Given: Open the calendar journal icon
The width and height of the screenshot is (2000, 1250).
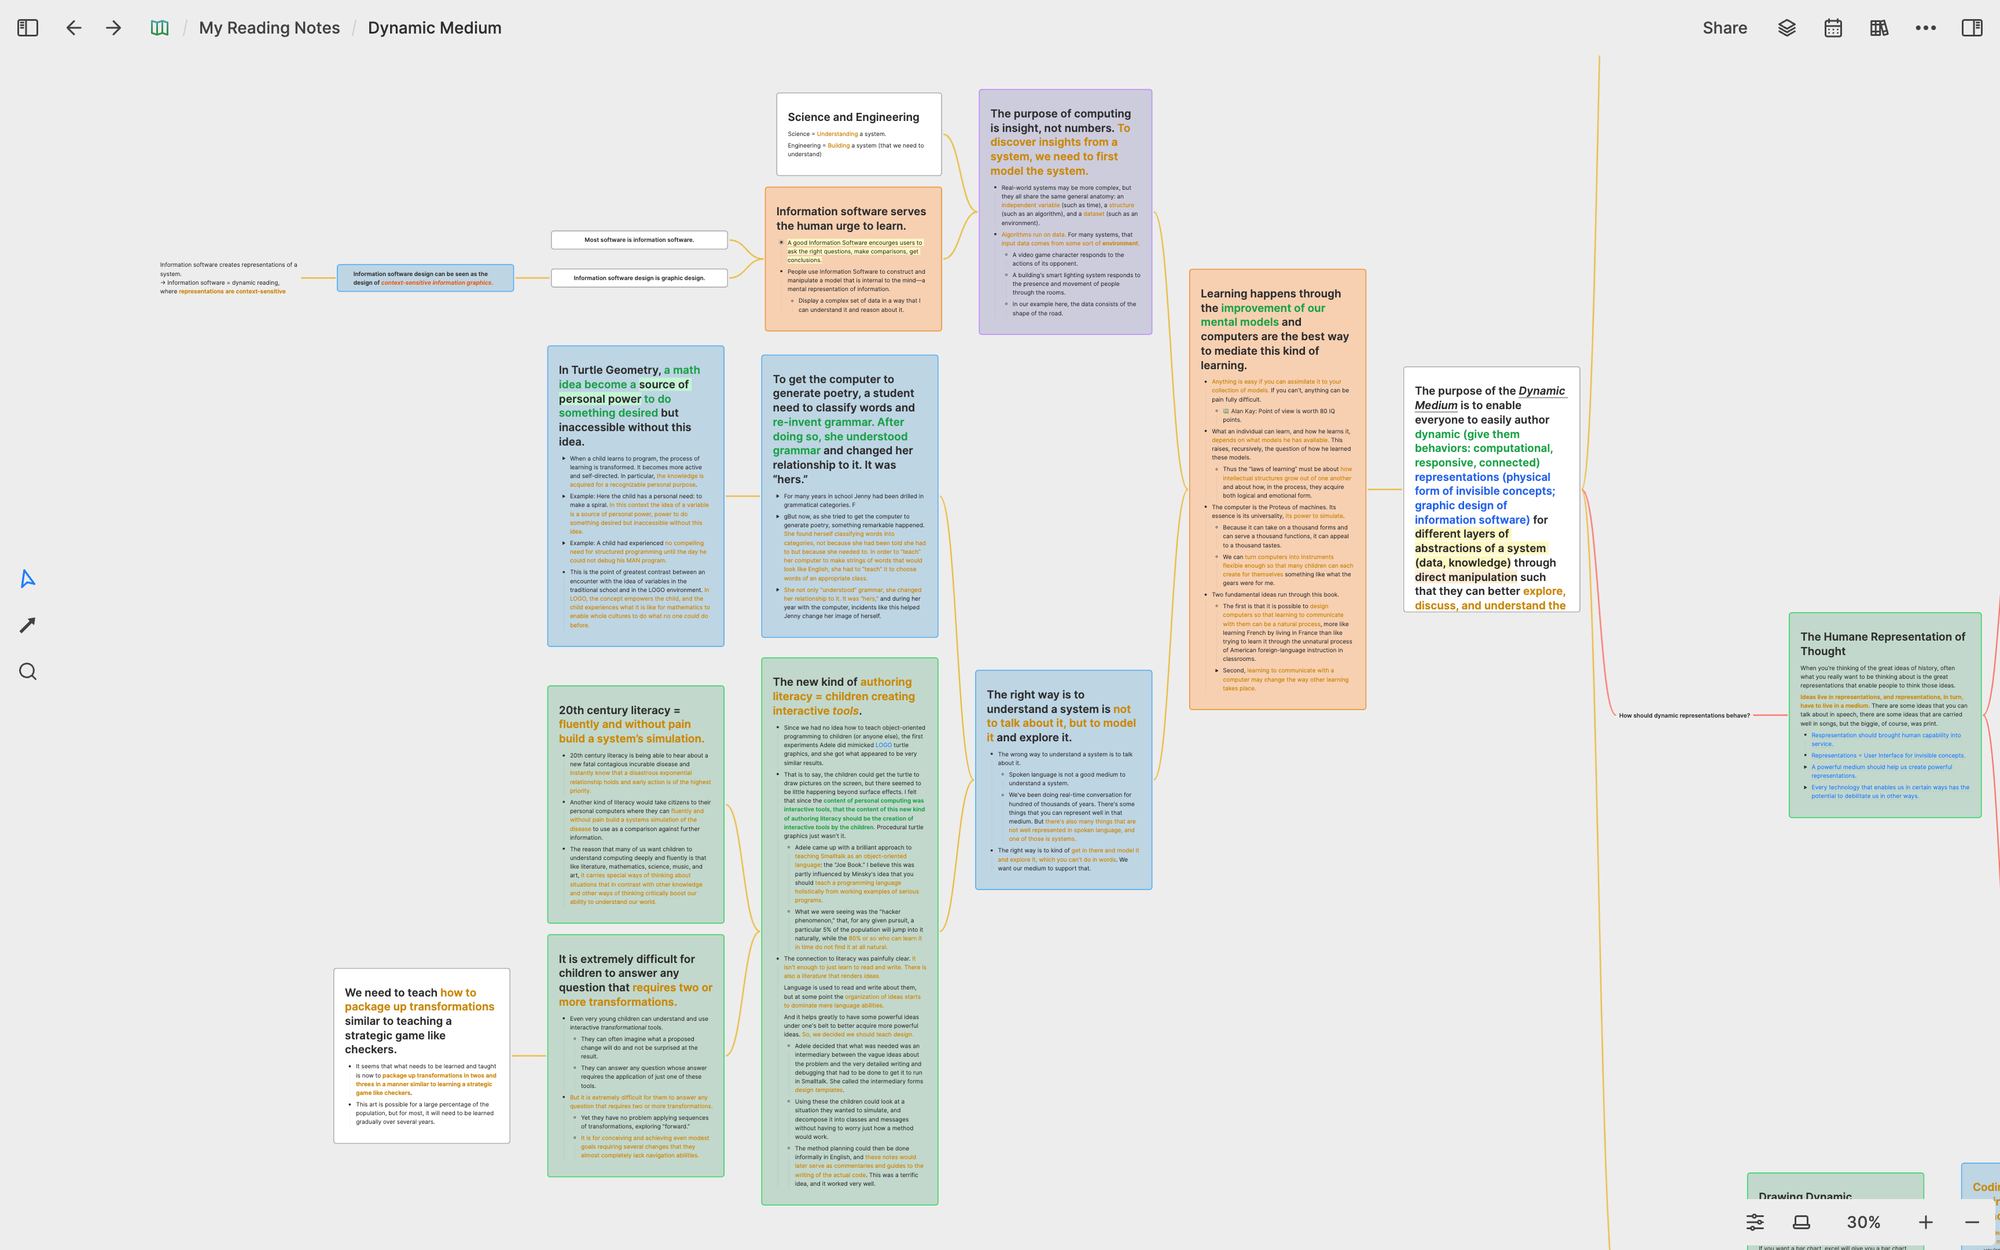Looking at the screenshot, I should coord(1833,28).
